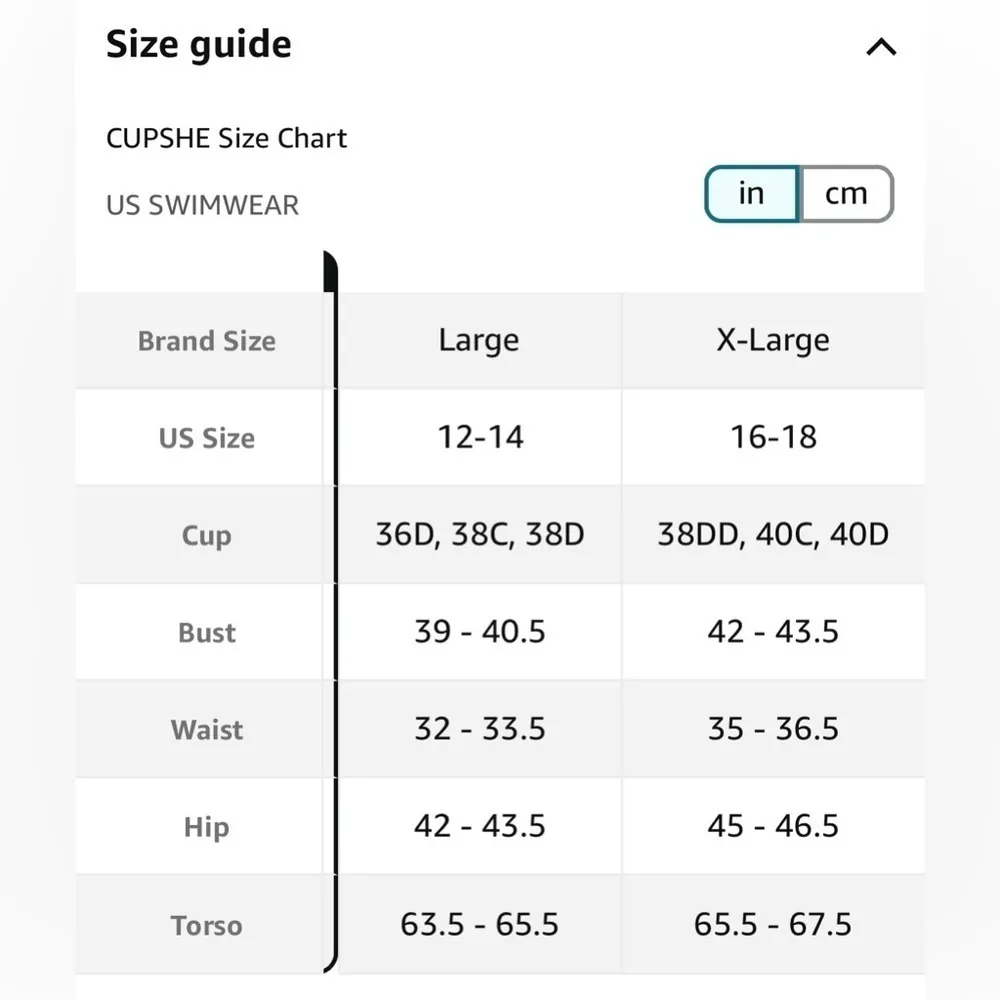Click the Brand Size row label
Image resolution: width=1000 pixels, height=1000 pixels.
pos(206,341)
